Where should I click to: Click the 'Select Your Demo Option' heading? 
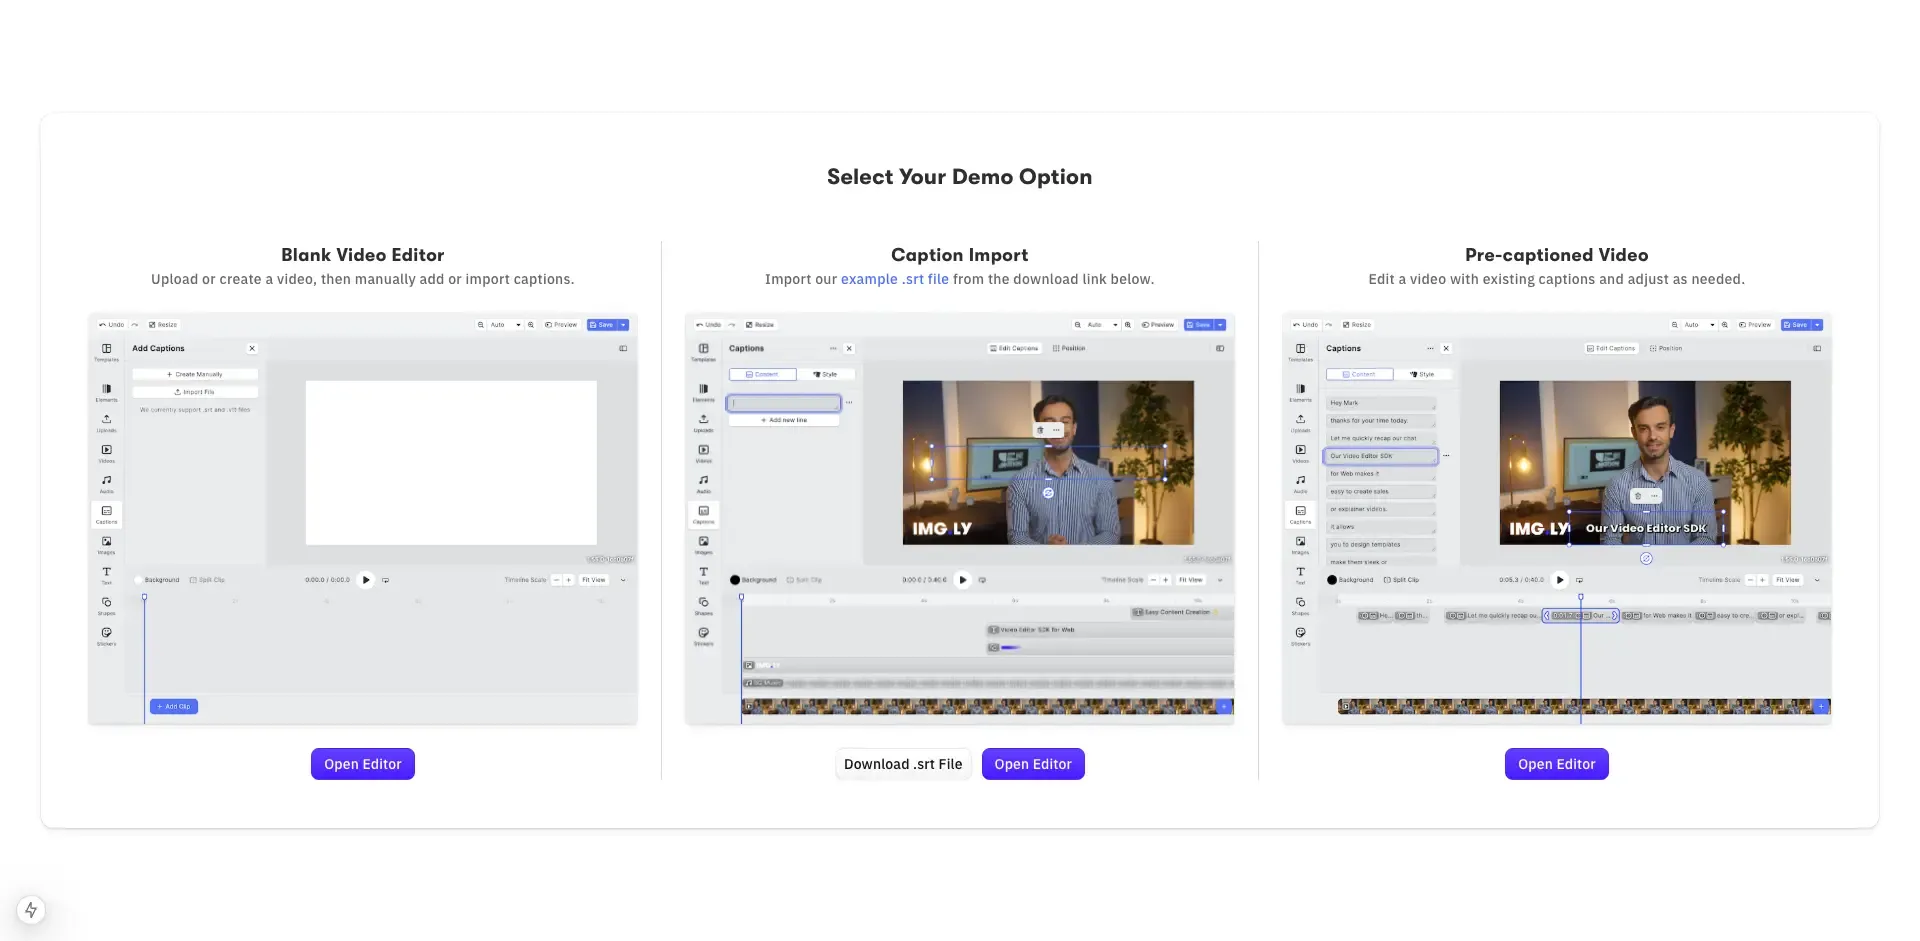coord(960,177)
